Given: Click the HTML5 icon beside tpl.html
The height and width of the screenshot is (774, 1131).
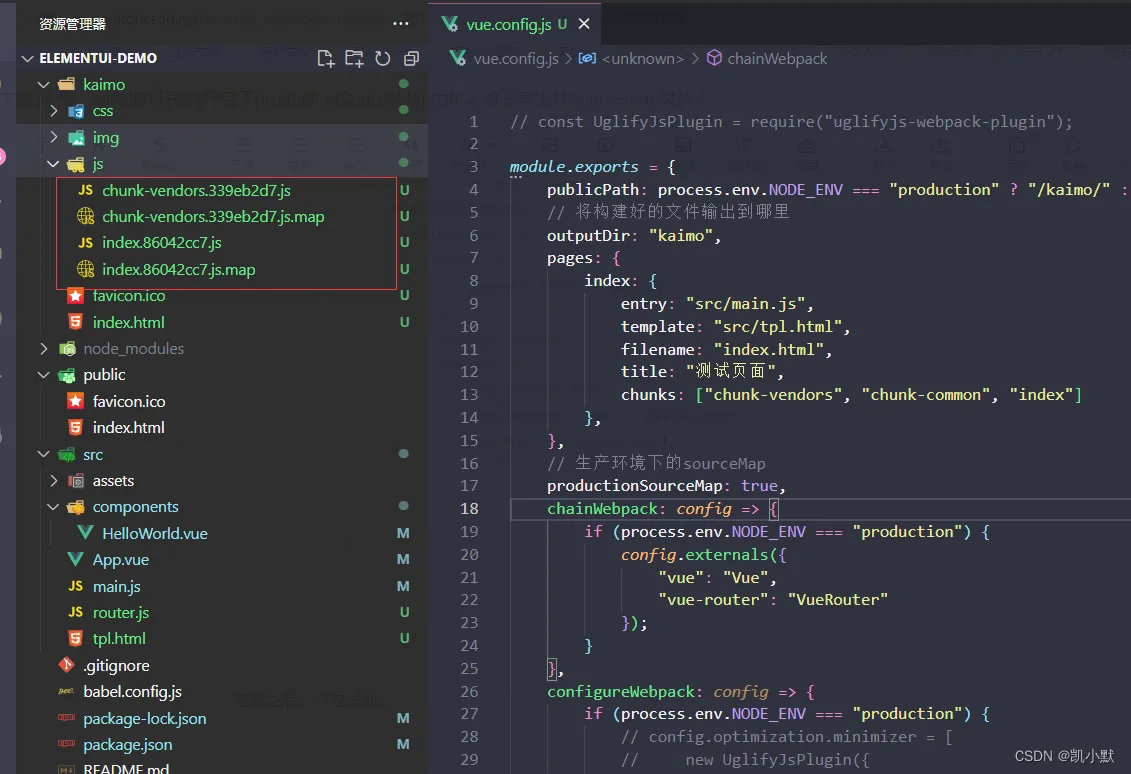Looking at the screenshot, I should [76, 638].
